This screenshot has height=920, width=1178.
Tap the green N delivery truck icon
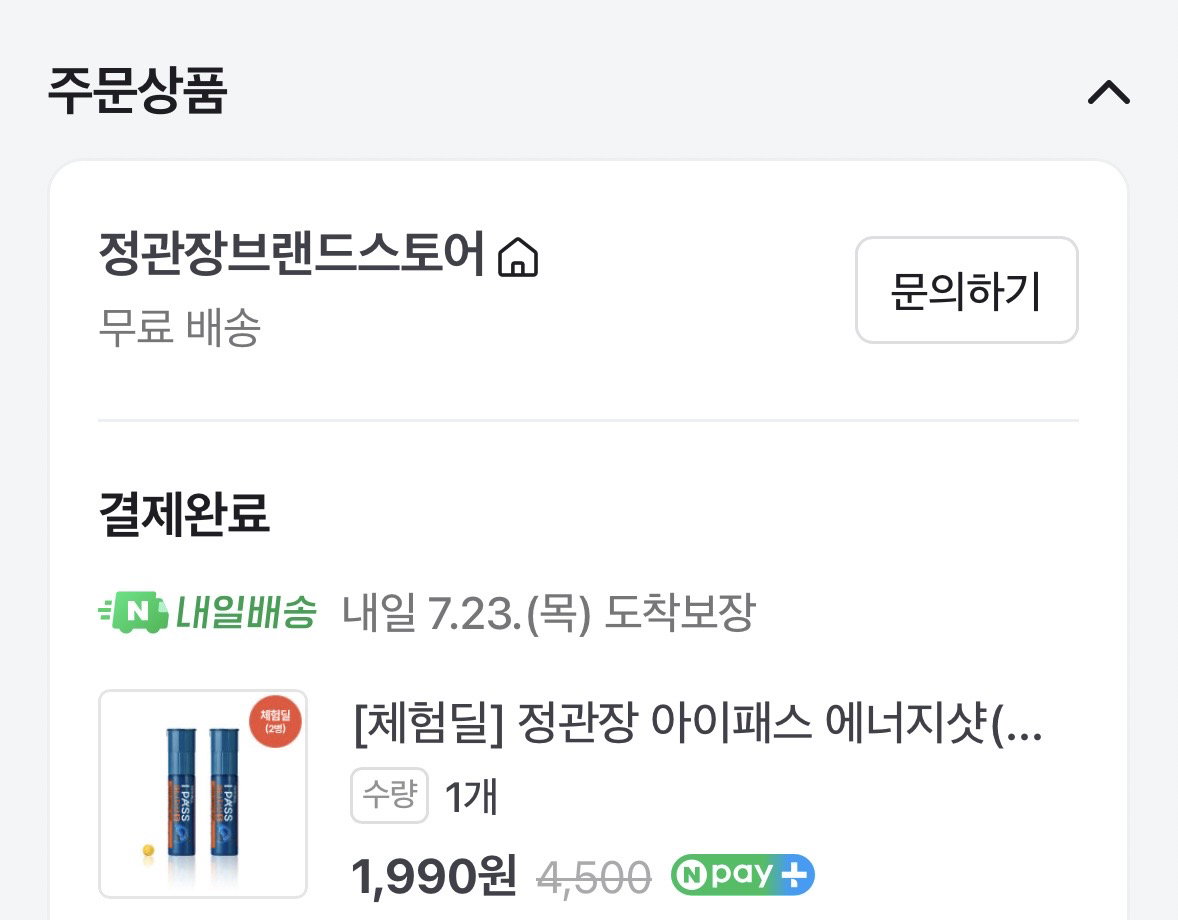click(x=134, y=612)
